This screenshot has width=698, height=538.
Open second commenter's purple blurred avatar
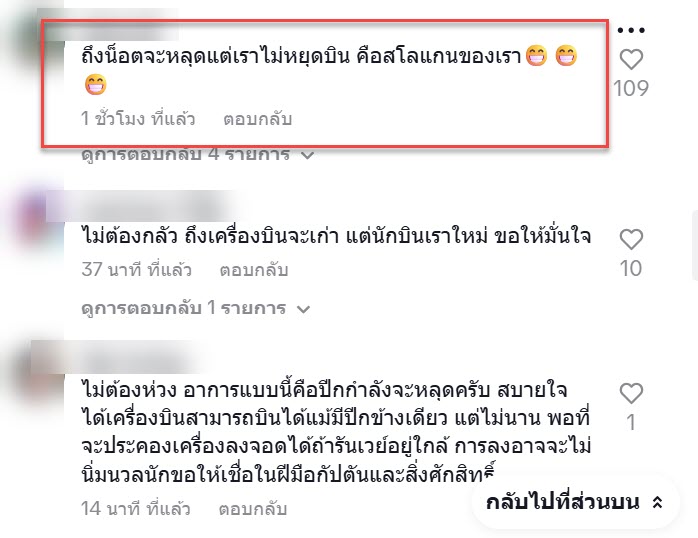point(32,218)
